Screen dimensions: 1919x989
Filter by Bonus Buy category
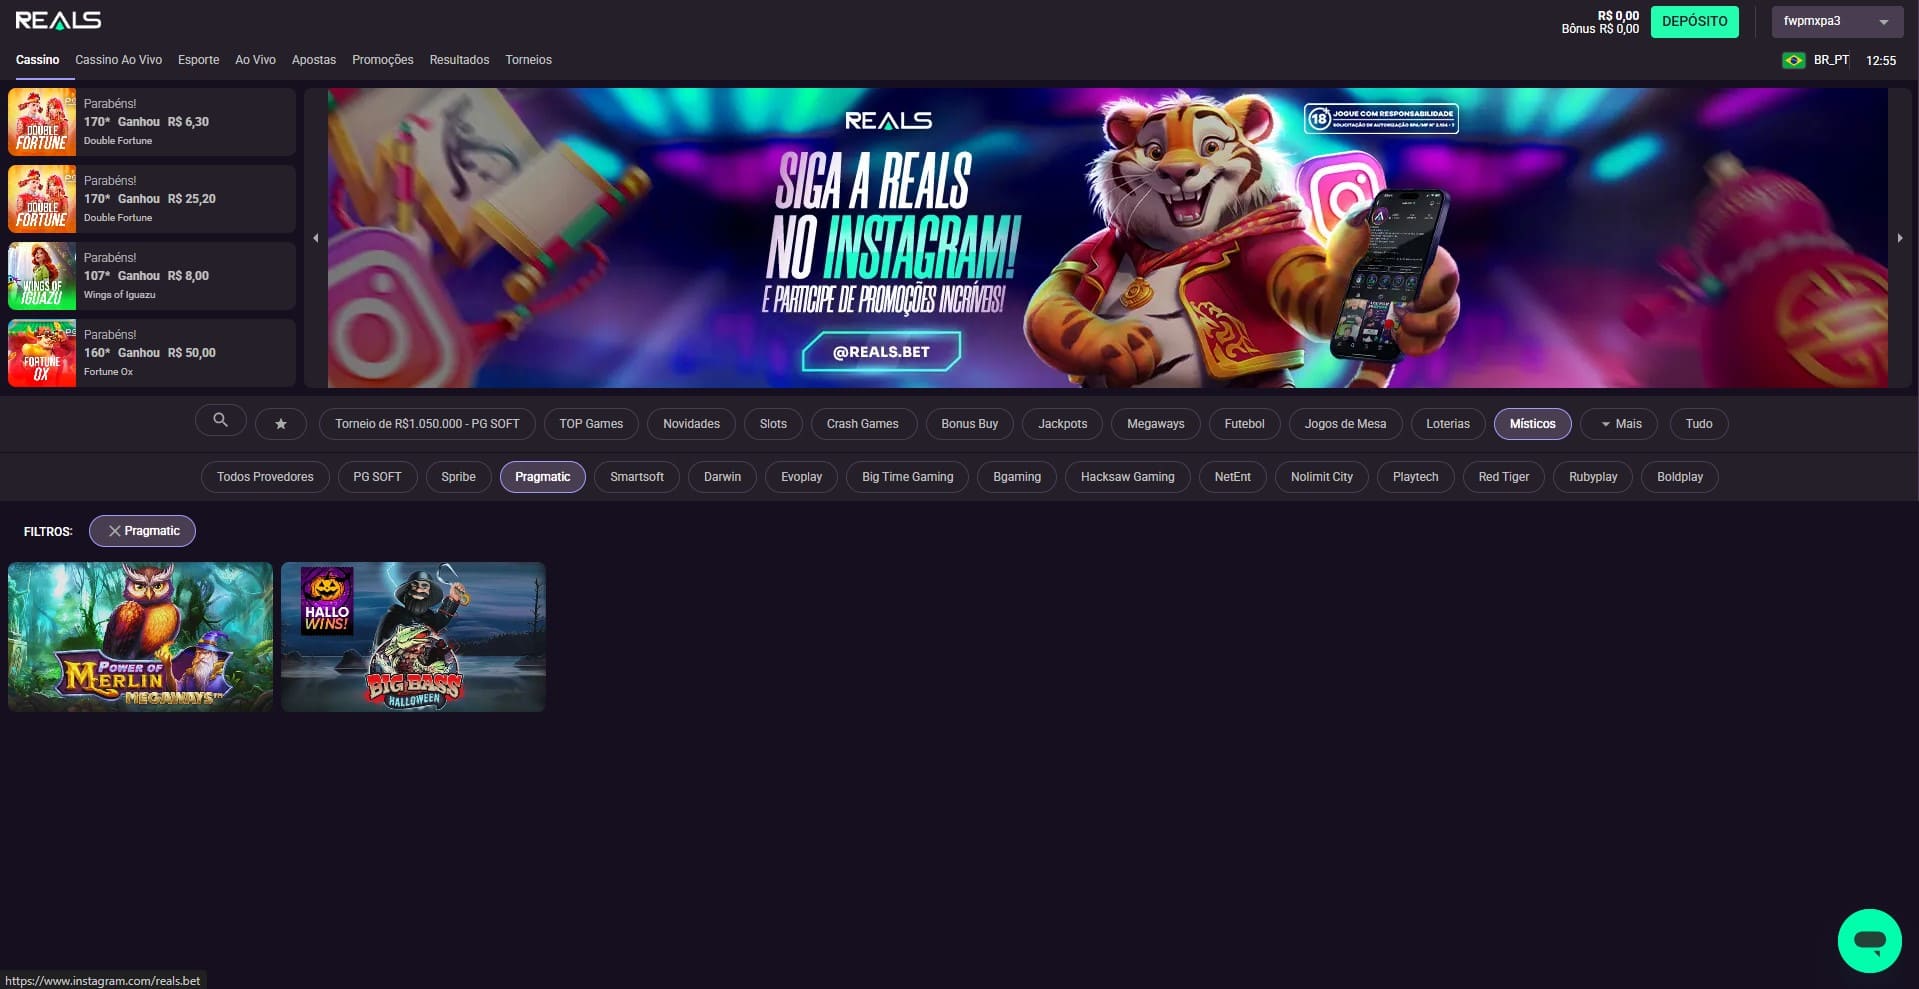[969, 424]
